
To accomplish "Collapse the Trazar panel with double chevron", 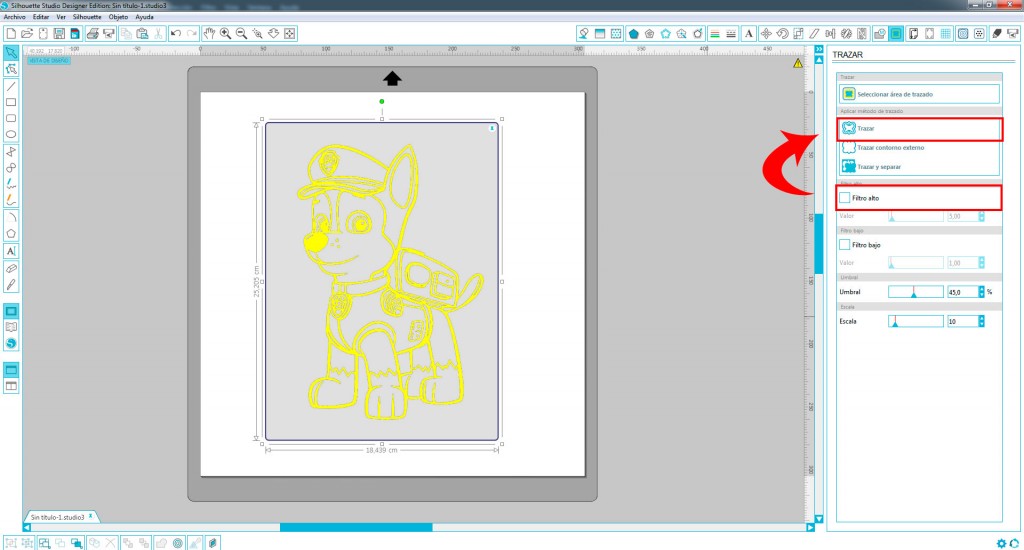I will click(x=819, y=49).
